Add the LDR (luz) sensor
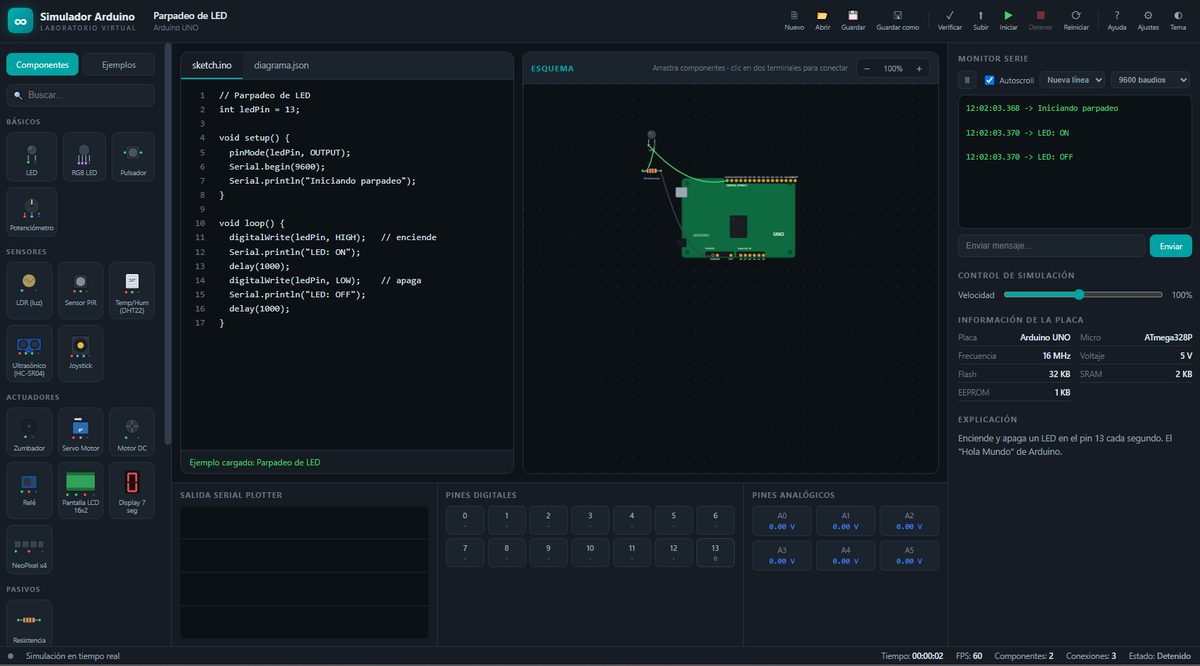1200x666 pixels. (x=30, y=290)
